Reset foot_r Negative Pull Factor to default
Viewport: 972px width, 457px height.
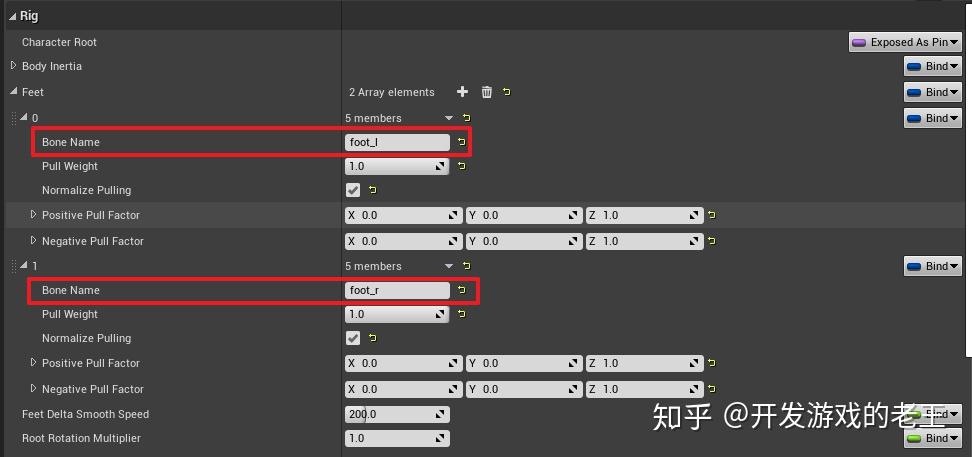[x=711, y=389]
